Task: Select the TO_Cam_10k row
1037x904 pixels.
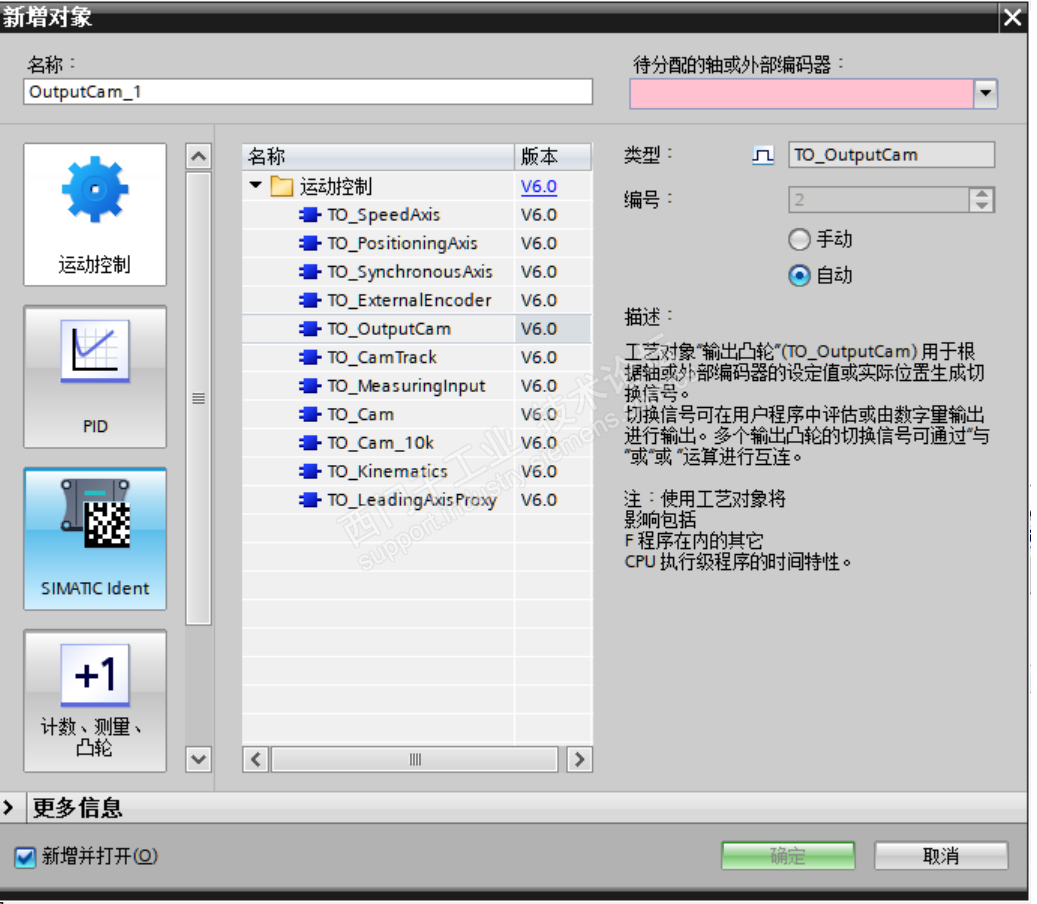Action: 417,443
